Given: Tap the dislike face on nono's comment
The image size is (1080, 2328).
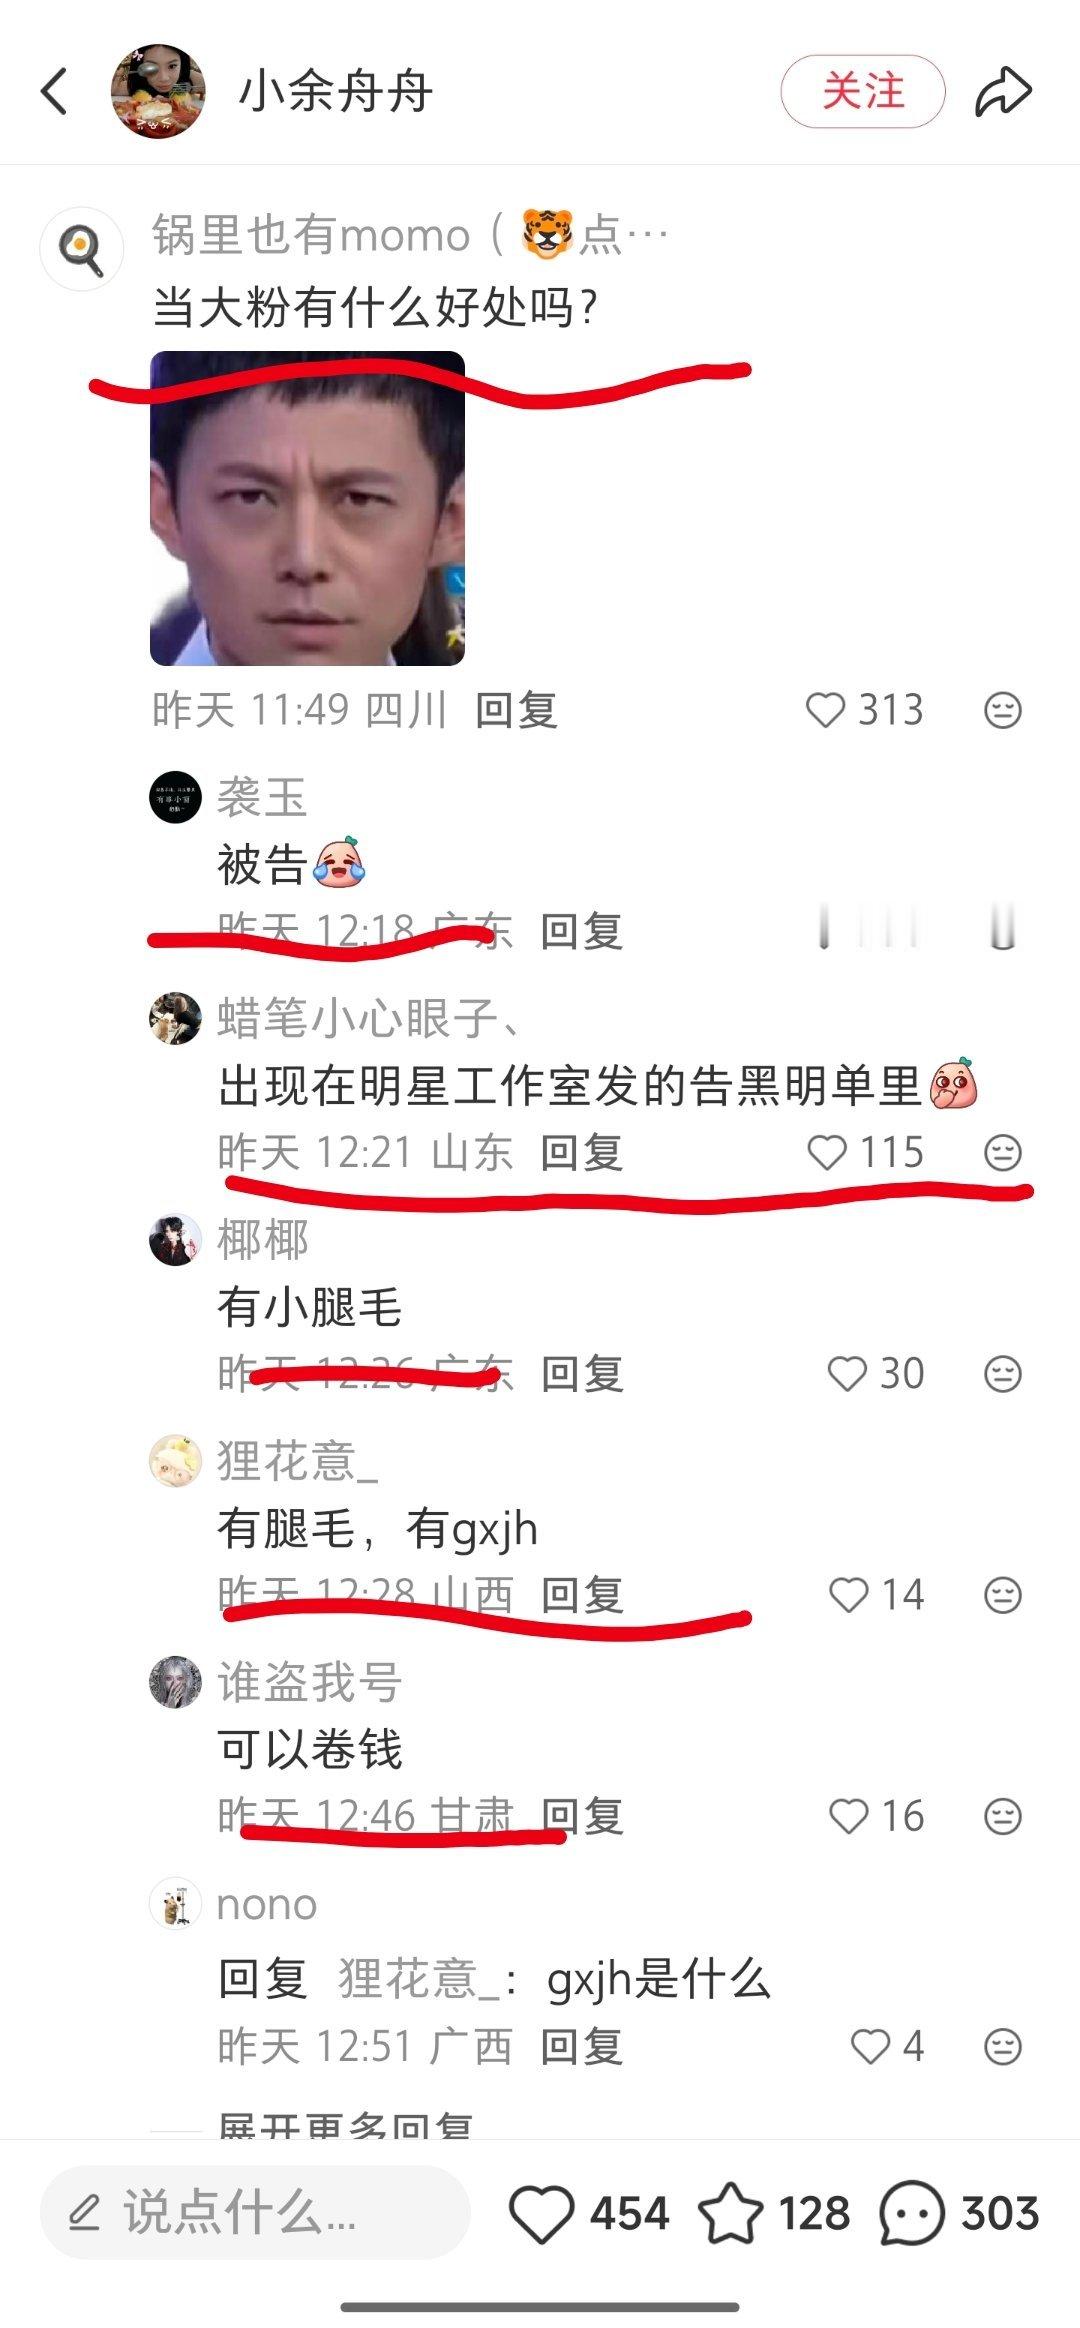Looking at the screenshot, I should click(1003, 2047).
